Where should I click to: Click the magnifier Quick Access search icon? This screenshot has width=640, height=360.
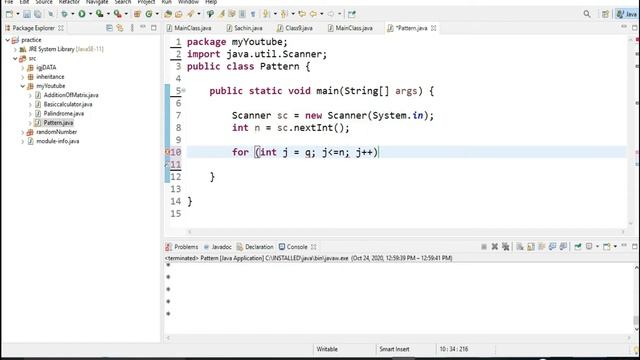click(x=587, y=14)
